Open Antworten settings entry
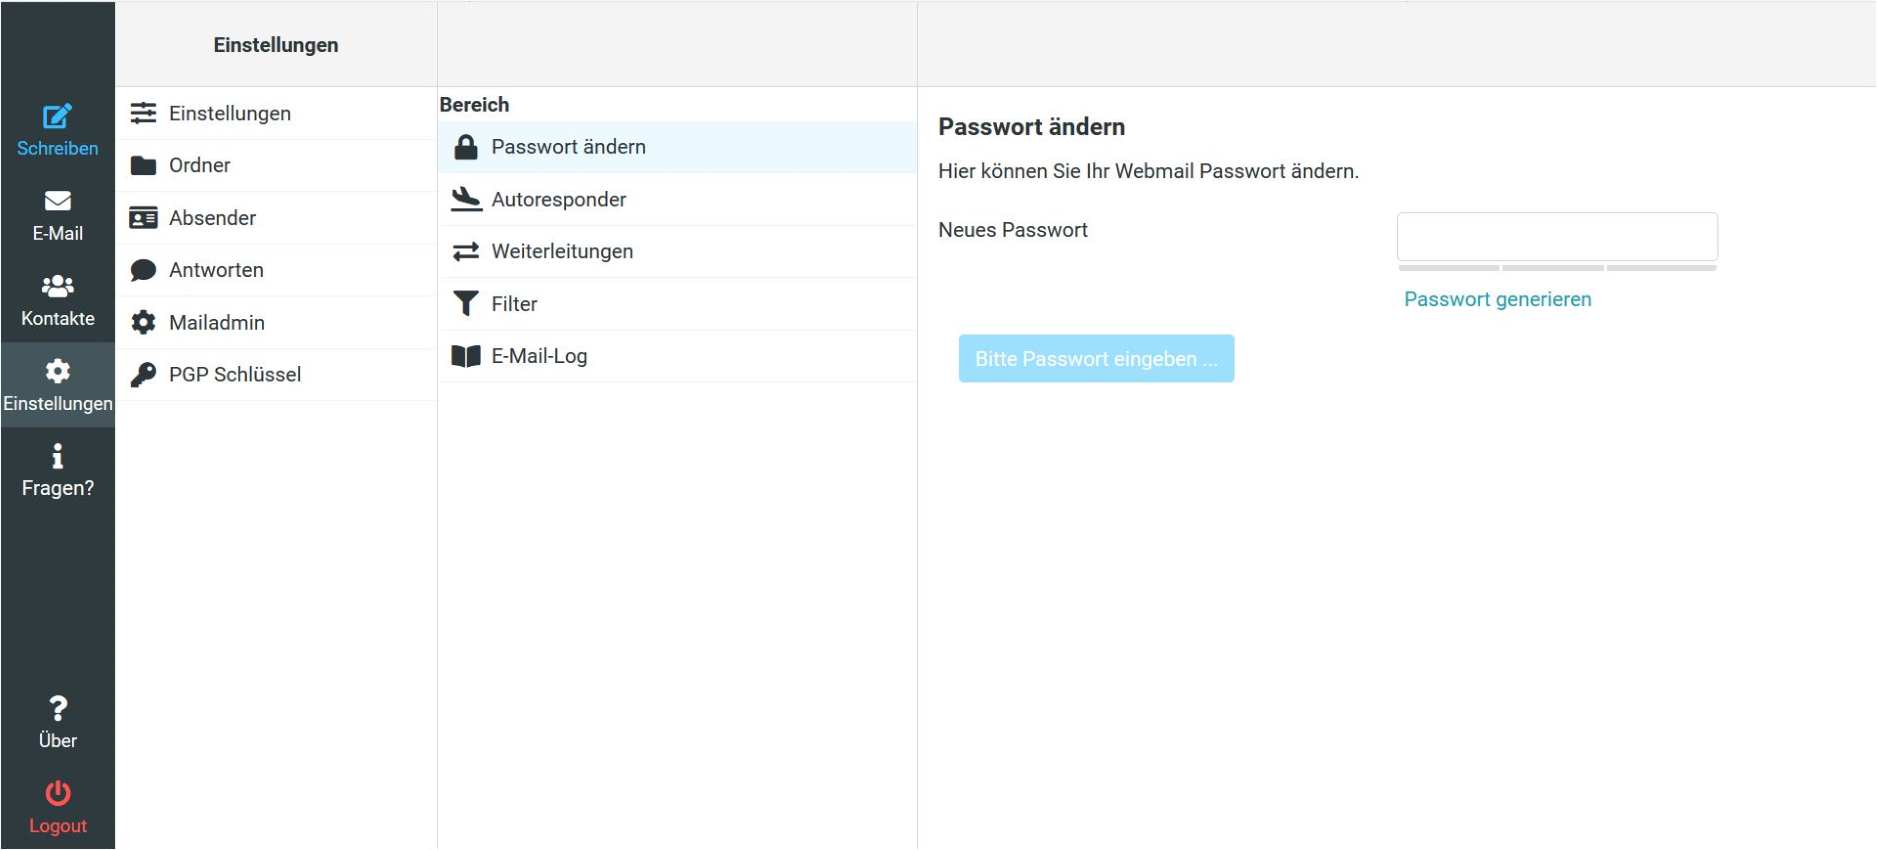 [216, 270]
